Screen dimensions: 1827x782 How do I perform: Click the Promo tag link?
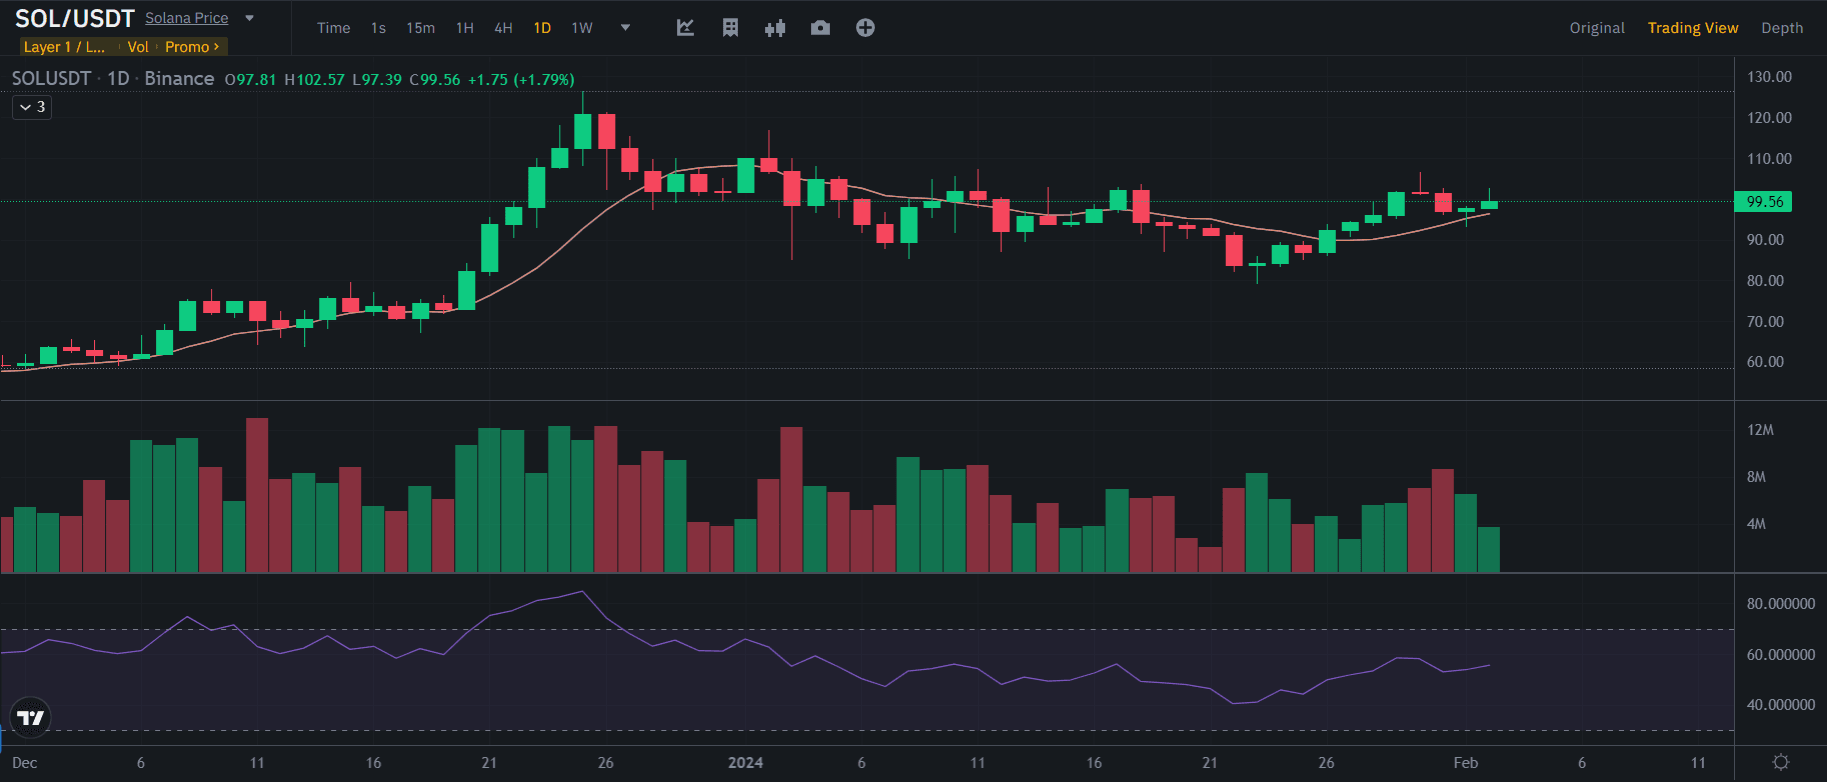(192, 47)
